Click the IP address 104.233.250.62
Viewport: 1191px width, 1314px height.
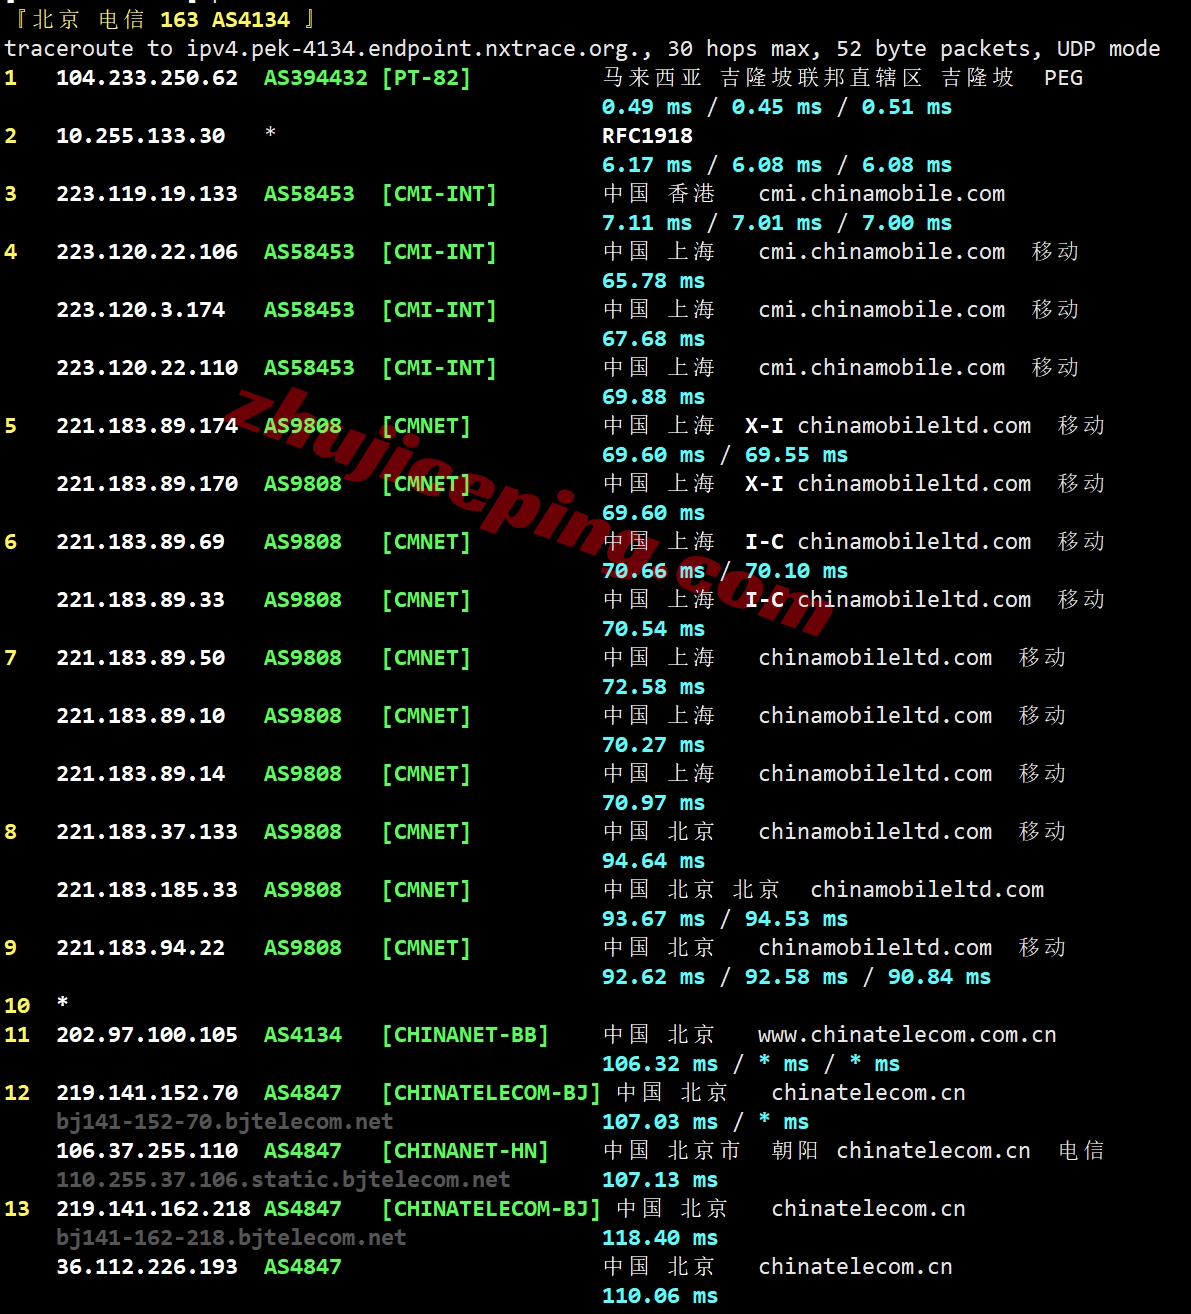pos(147,78)
